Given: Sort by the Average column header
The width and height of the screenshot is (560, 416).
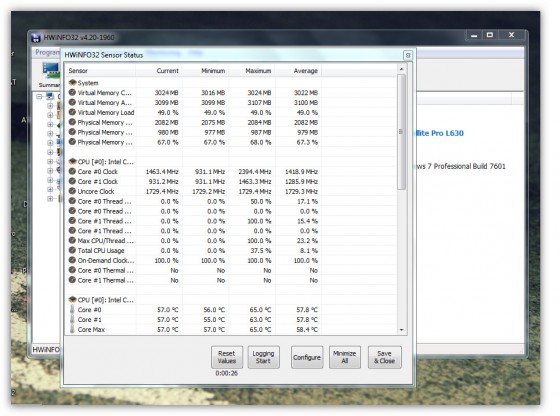Looking at the screenshot, I should [298, 71].
